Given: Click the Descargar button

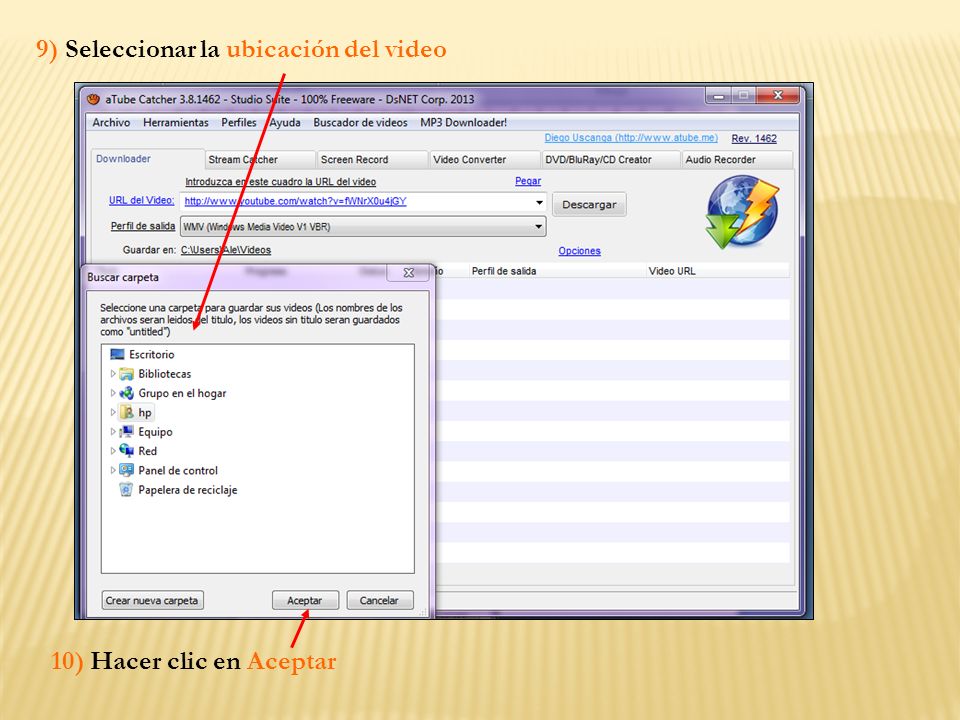Looking at the screenshot, I should (589, 204).
